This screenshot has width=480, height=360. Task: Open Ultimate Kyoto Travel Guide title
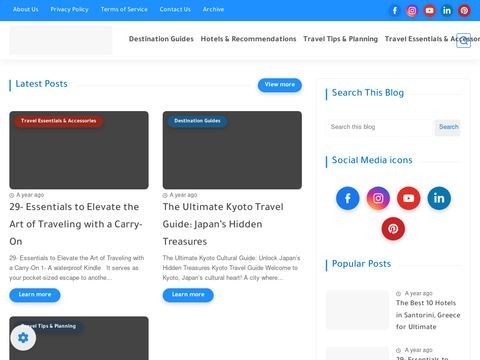223,224
